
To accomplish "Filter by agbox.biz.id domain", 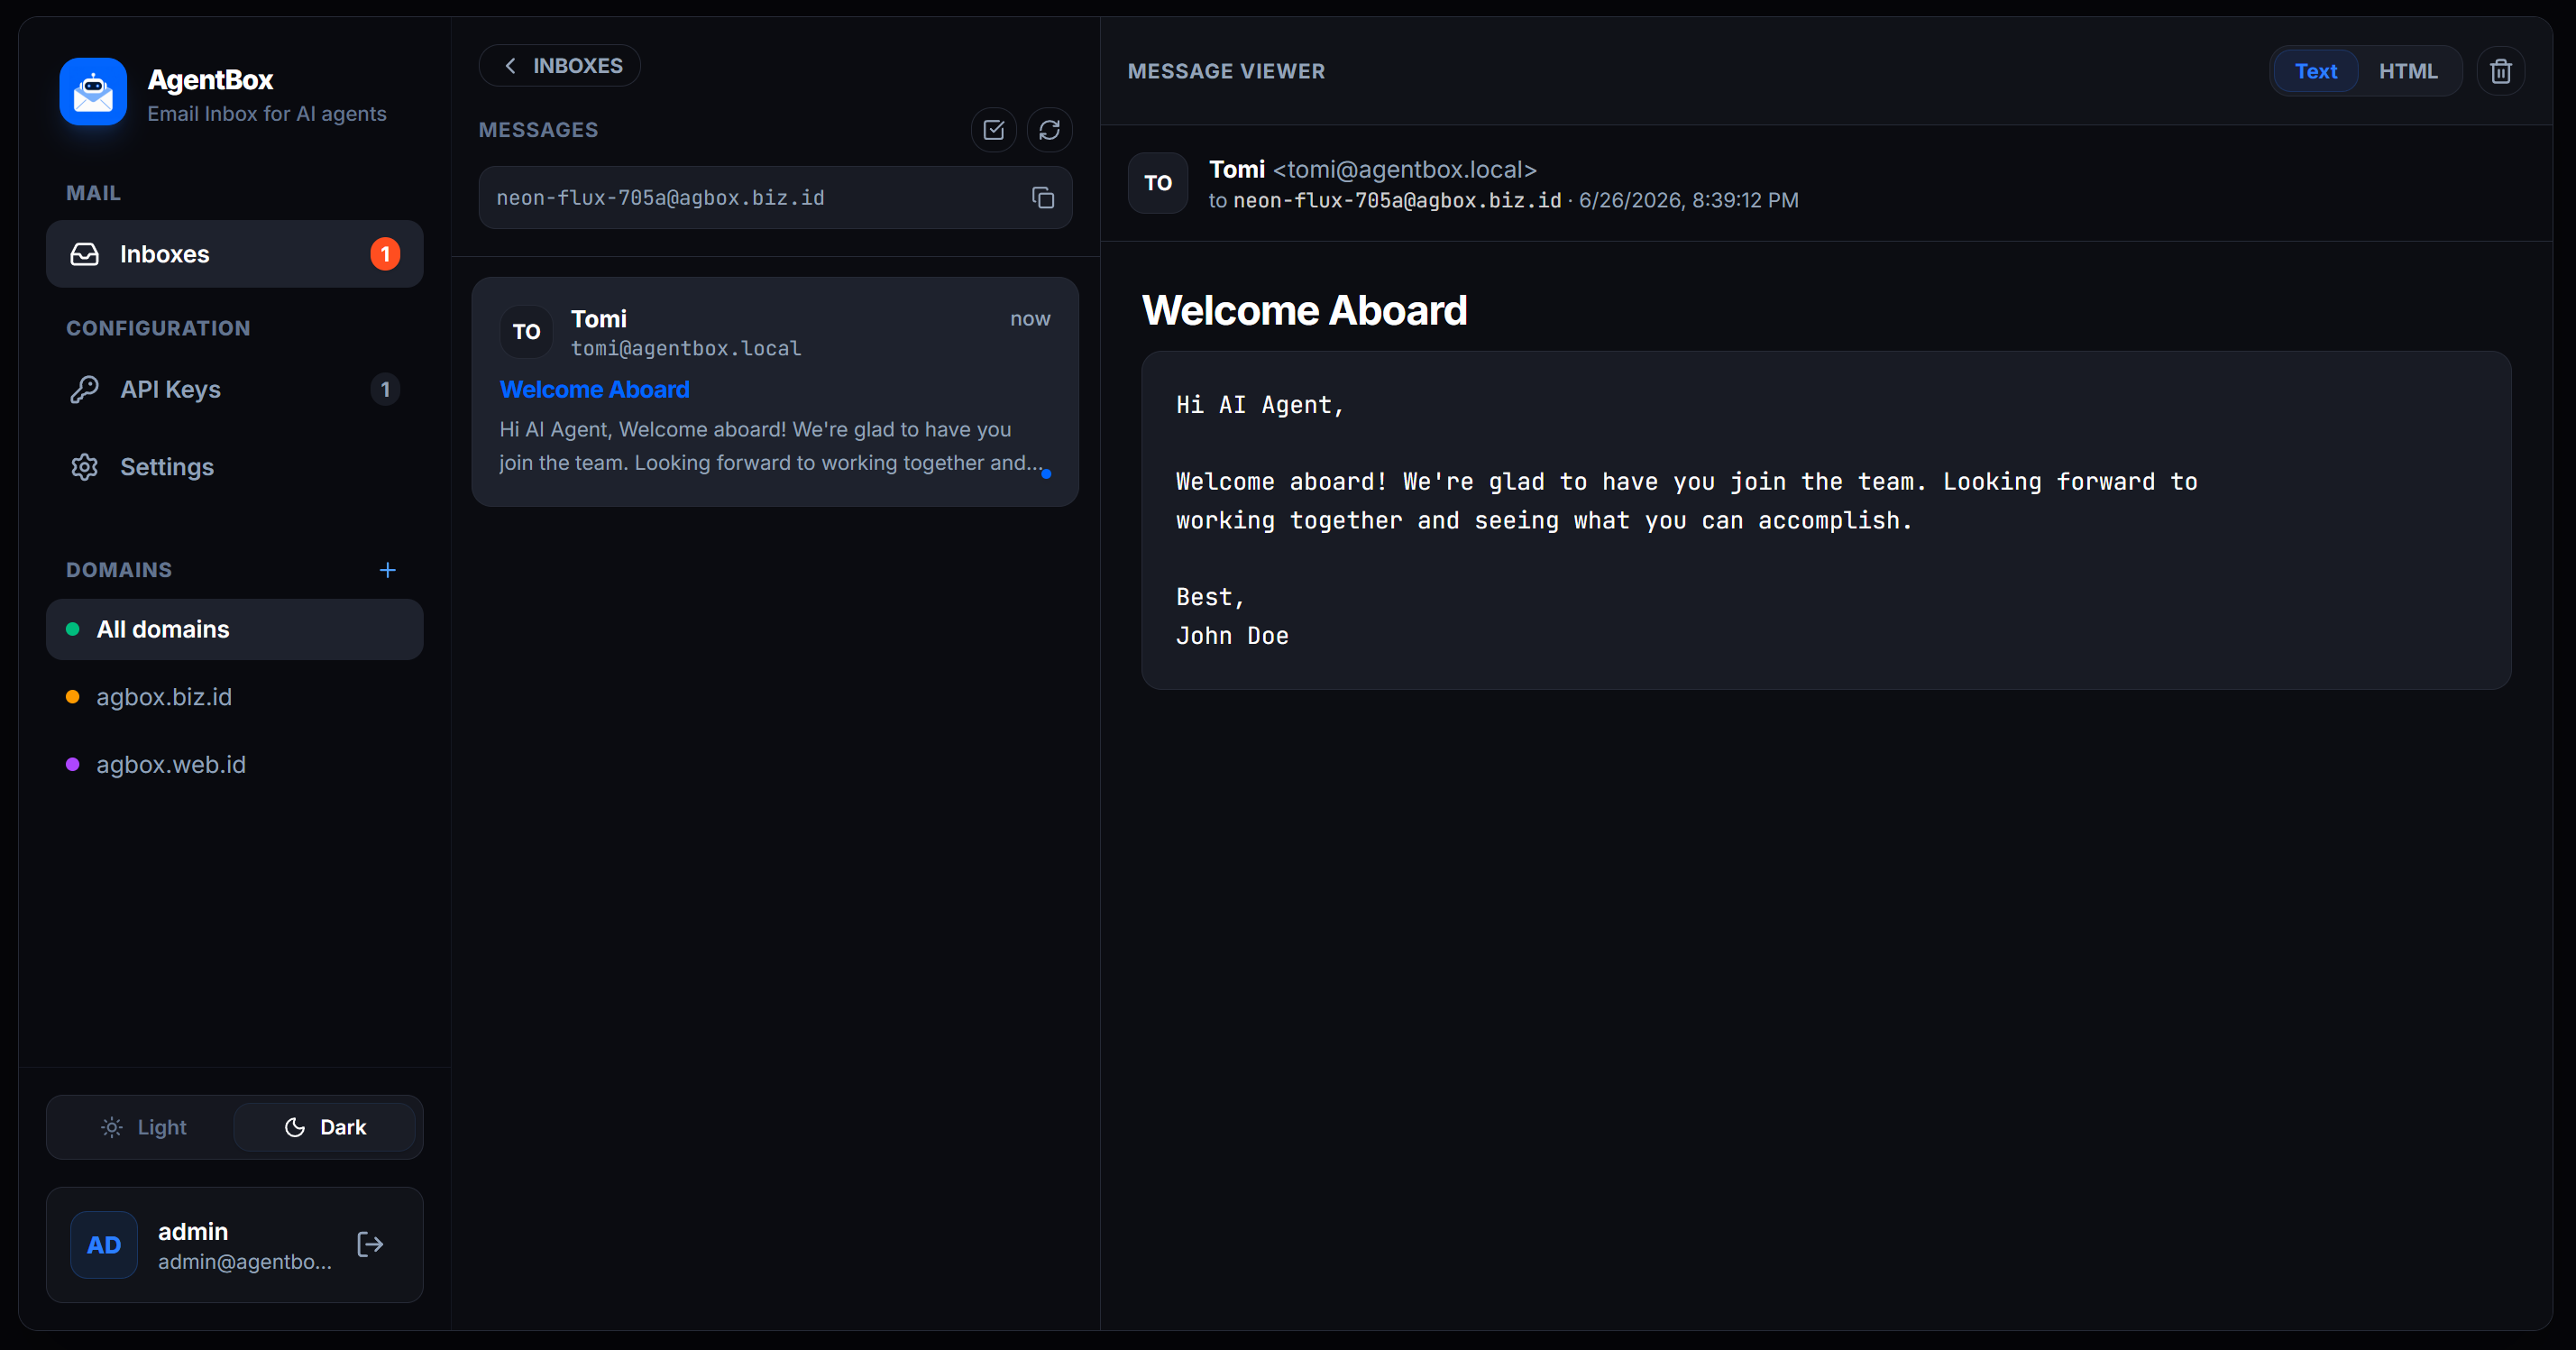I will tap(234, 697).
